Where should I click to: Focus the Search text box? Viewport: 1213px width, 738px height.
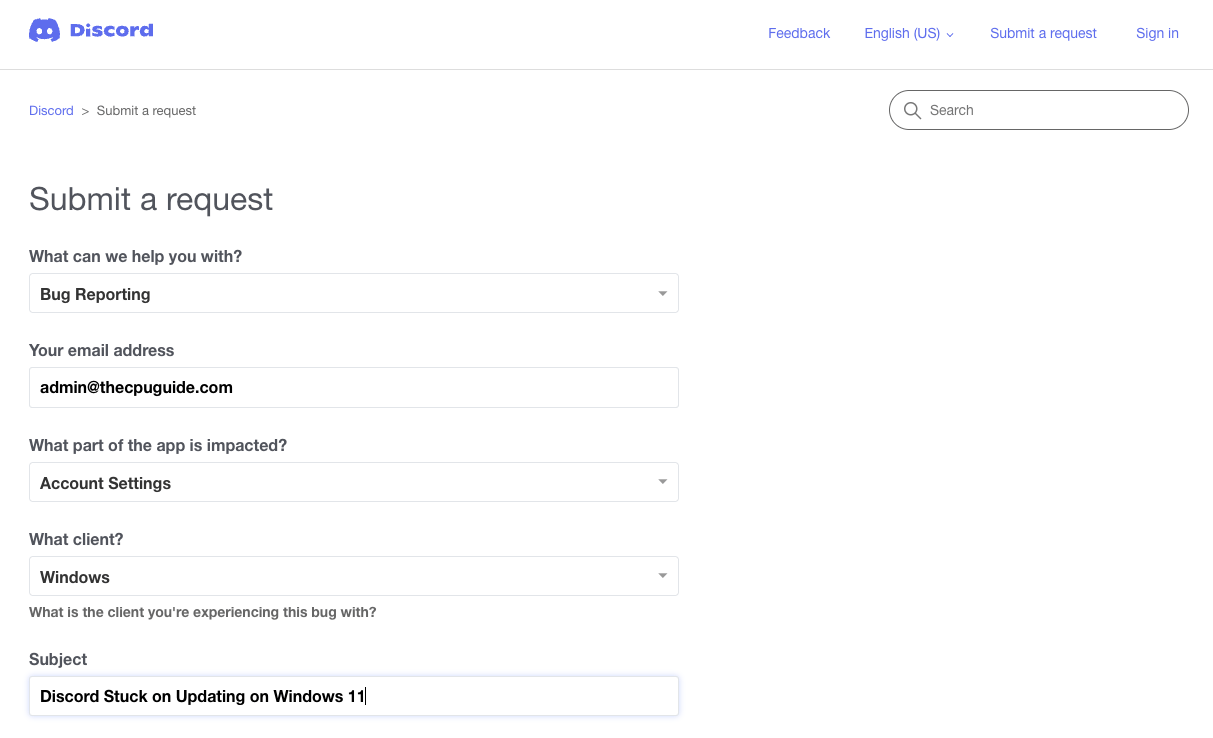pos(1050,110)
